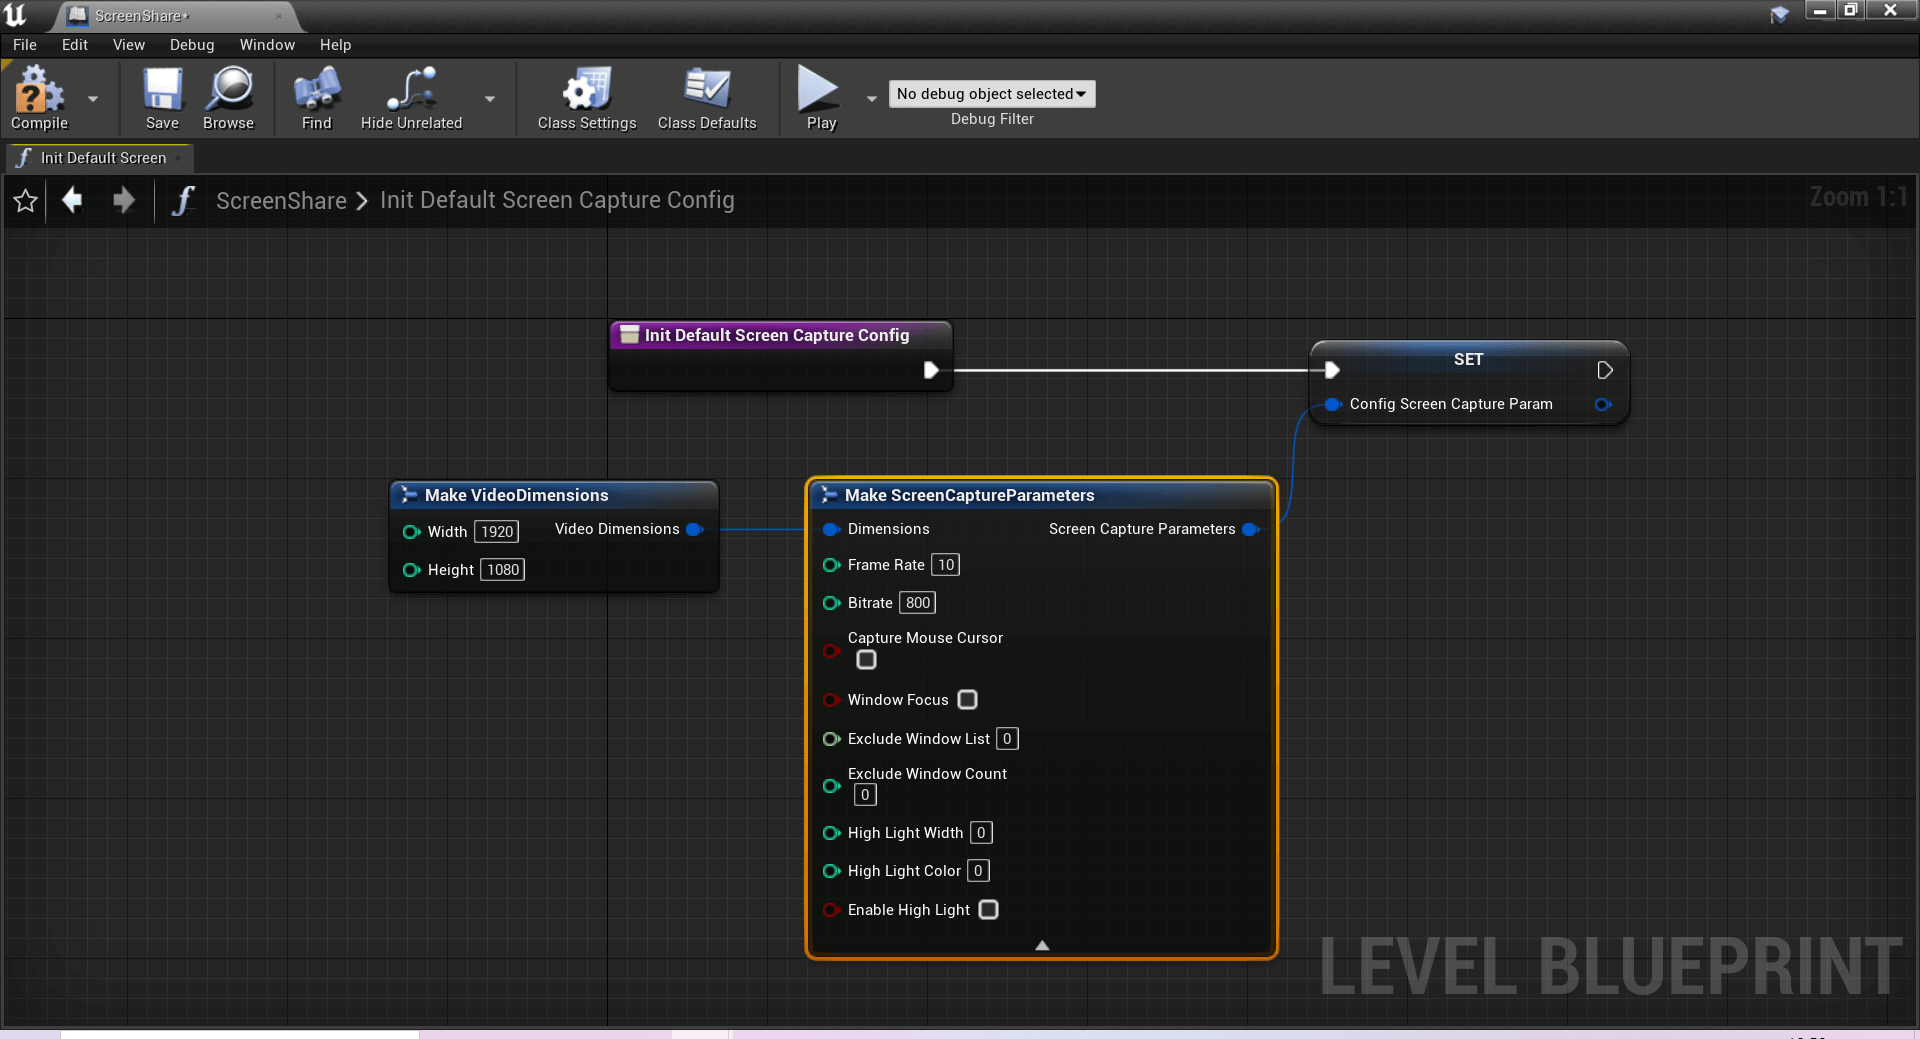Click Video Dimensions output pin
Screen dimensions: 1920x1039
(695, 529)
